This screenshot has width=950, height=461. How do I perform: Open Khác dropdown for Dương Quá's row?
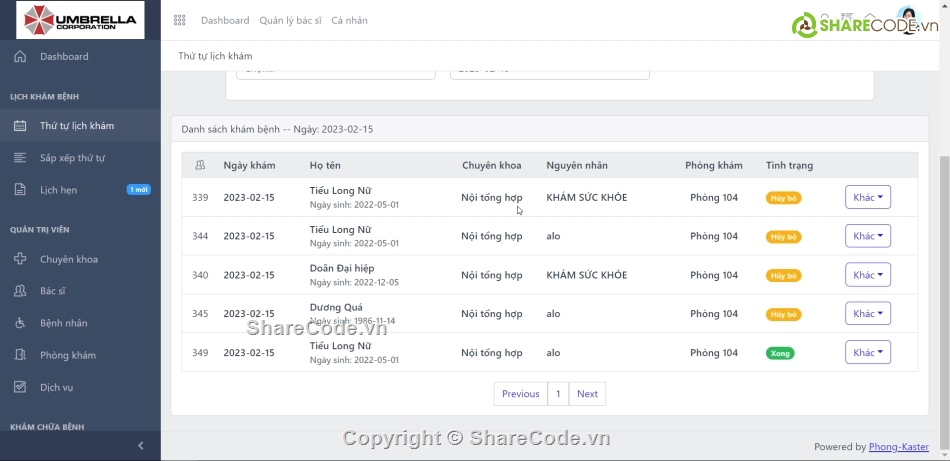tap(867, 314)
